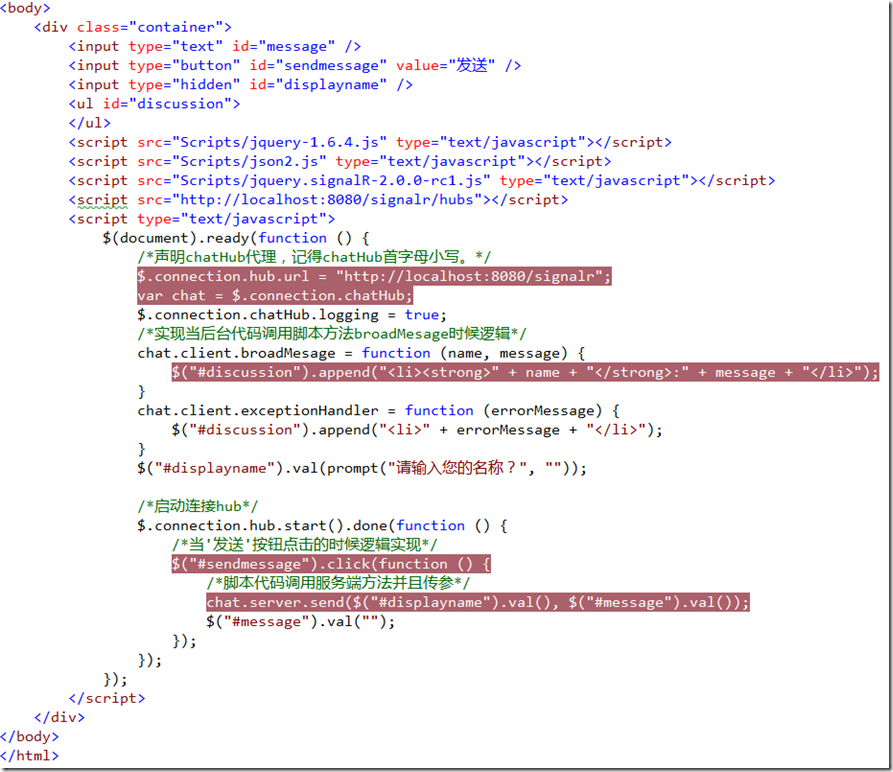Click the json2.js script line
Image resolution: width=893 pixels, height=772 pixels.
point(339,162)
